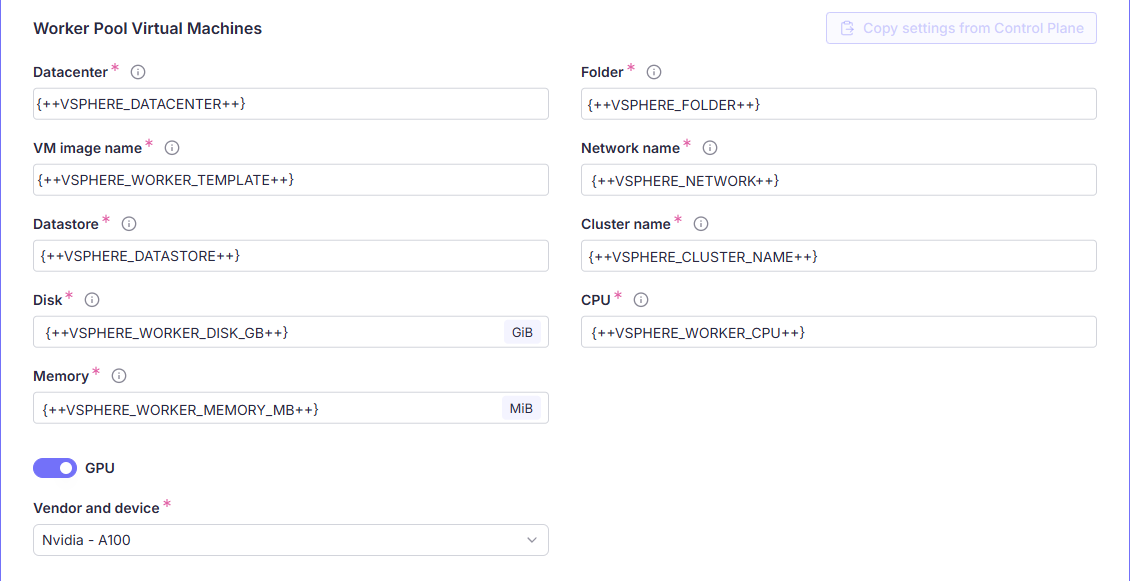
Task: Open the VM image name info tooltip icon
Action: pos(171,148)
